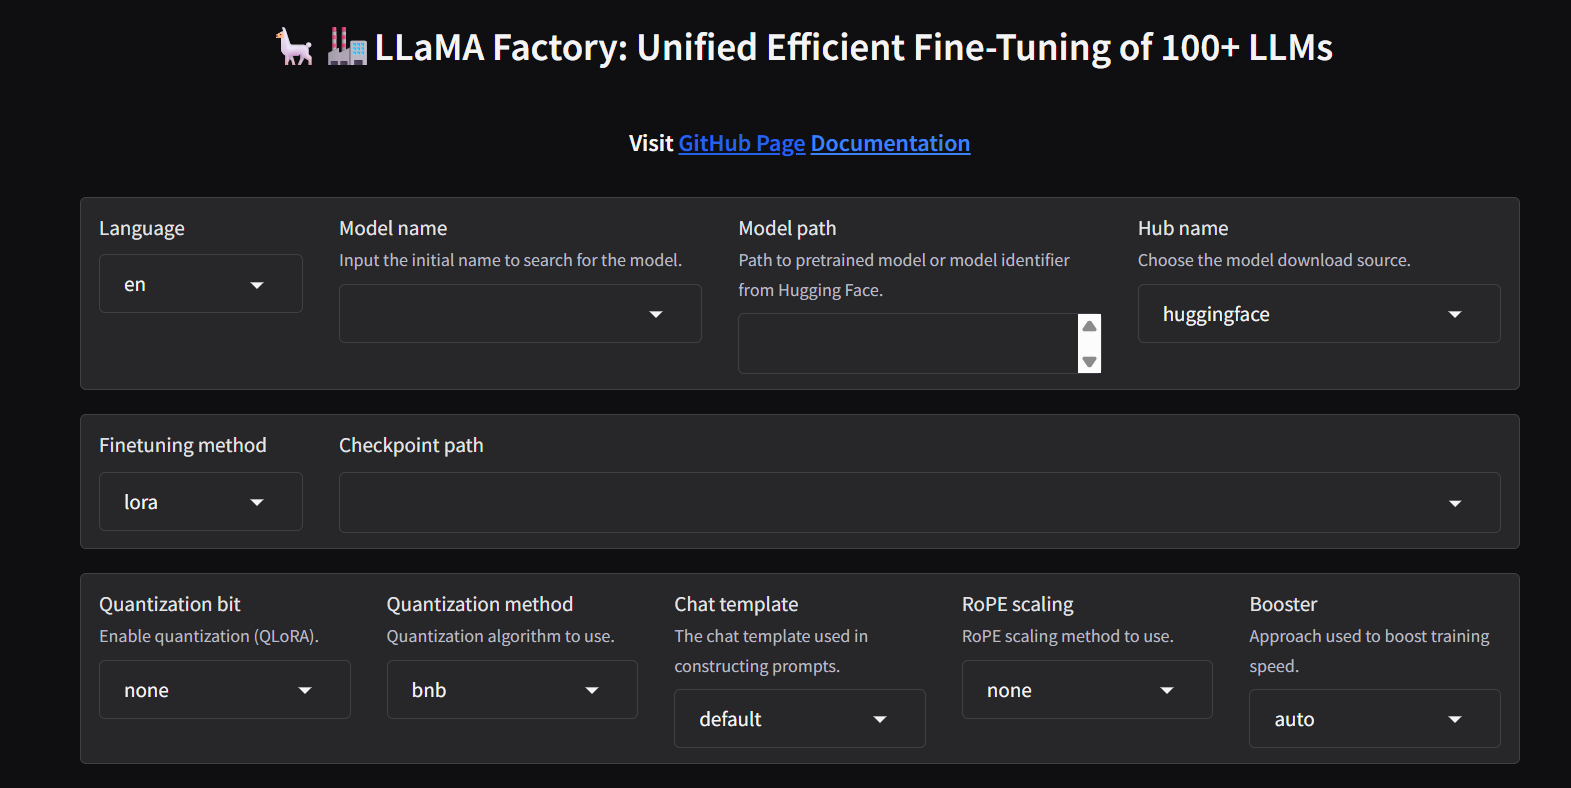
Task: Open the GitHub Page link
Action: 741,143
